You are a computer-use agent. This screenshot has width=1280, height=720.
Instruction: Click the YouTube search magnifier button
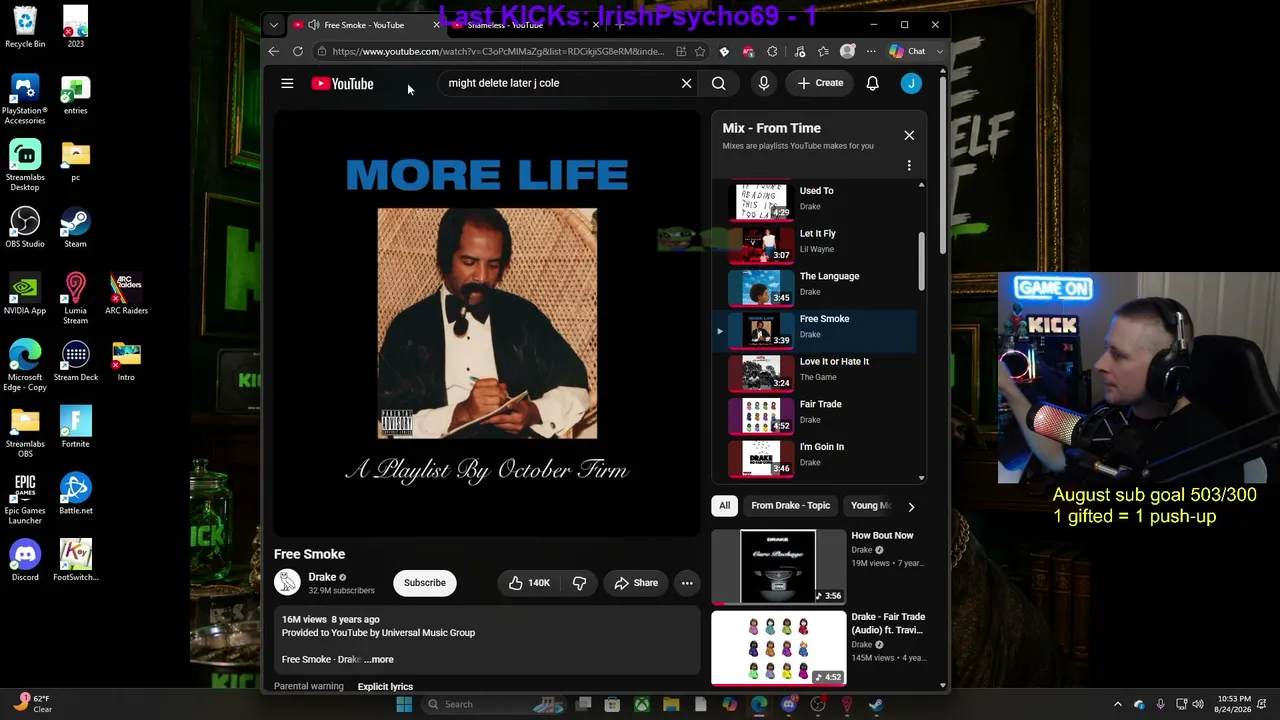[x=718, y=83]
